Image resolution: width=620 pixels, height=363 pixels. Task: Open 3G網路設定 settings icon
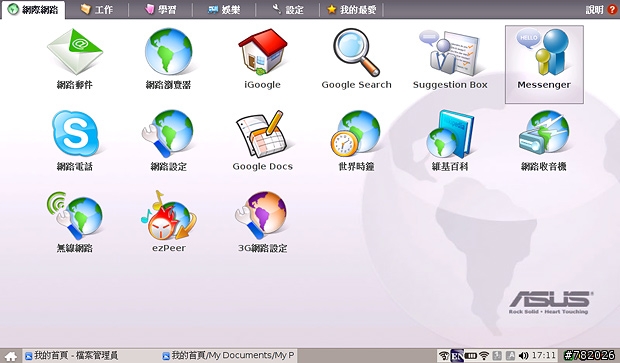[x=262, y=216]
